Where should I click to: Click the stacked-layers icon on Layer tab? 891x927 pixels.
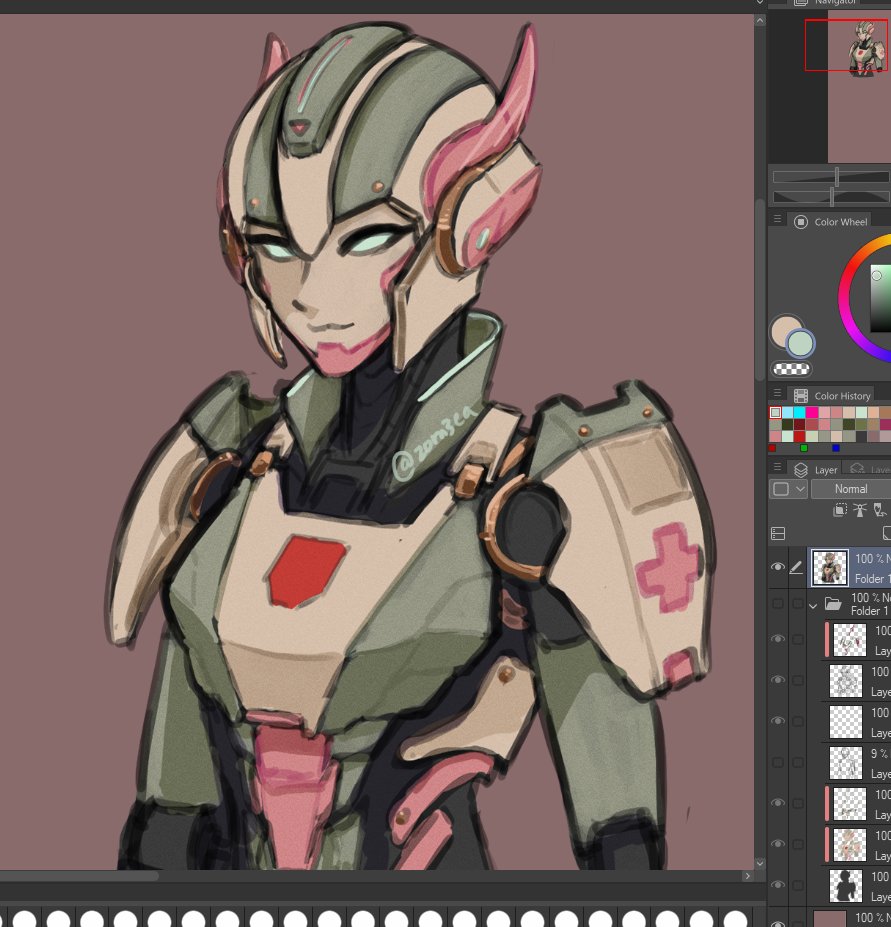click(x=801, y=469)
